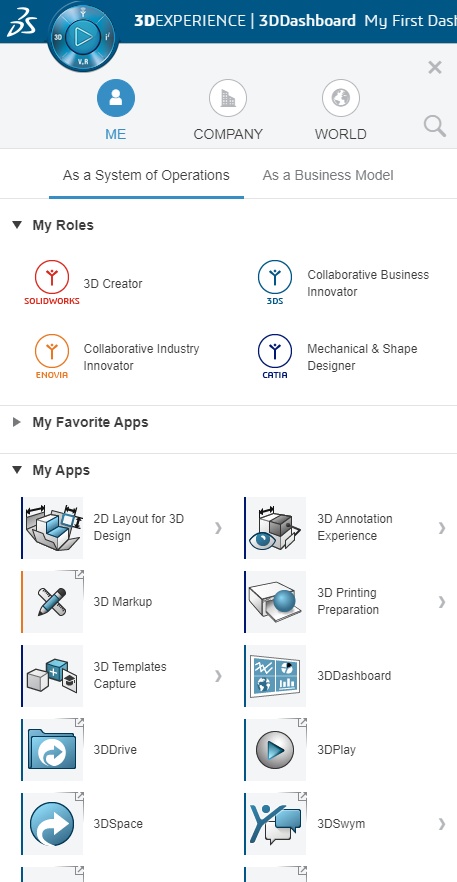Image resolution: width=457 pixels, height=882 pixels.
Task: Switch to As a Business Model tab
Action: 328,176
